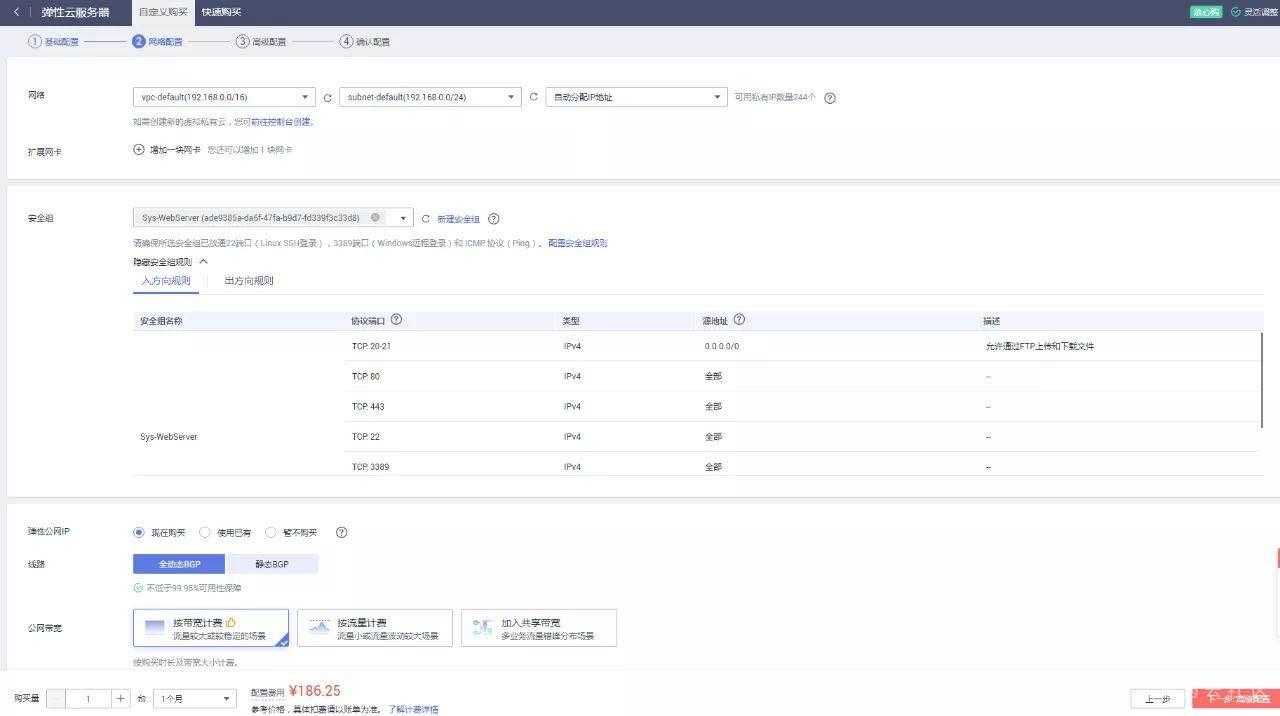
Task: Choose 静态BGP line type
Action: [272, 564]
